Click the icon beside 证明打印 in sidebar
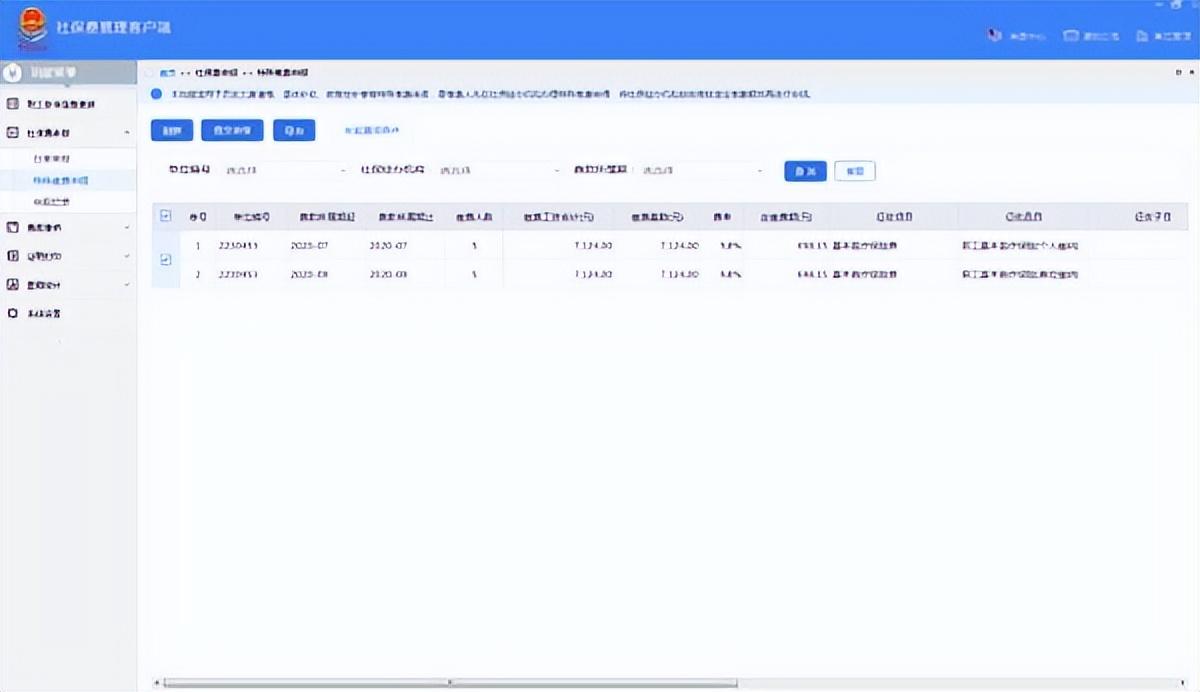1200x692 pixels. pyautogui.click(x=13, y=256)
